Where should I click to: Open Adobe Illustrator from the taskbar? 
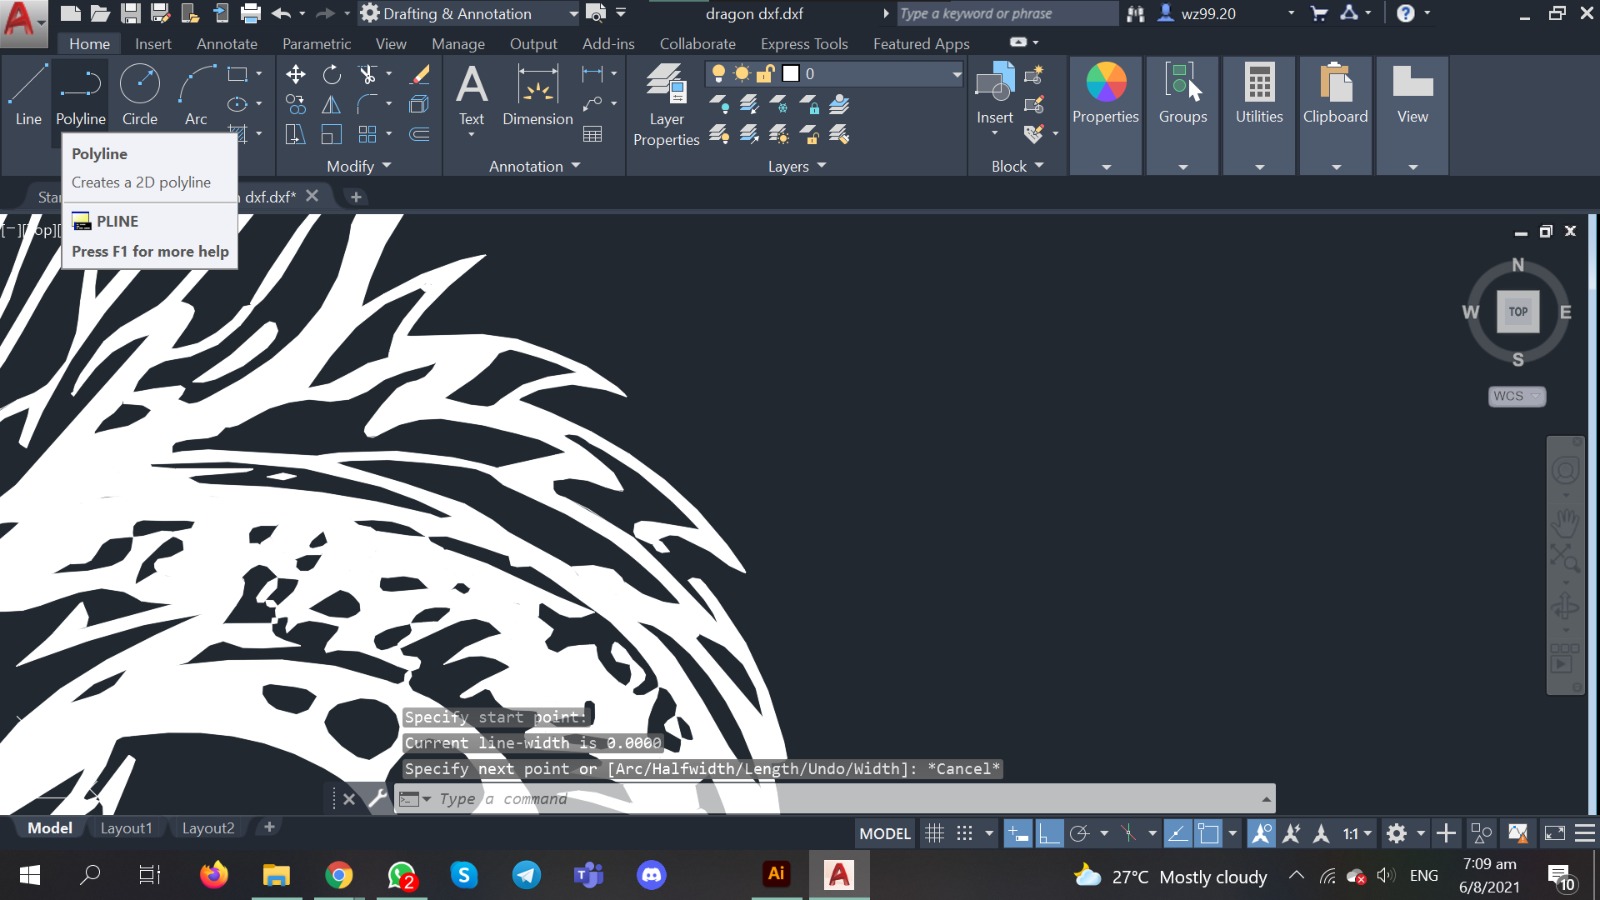(x=776, y=874)
